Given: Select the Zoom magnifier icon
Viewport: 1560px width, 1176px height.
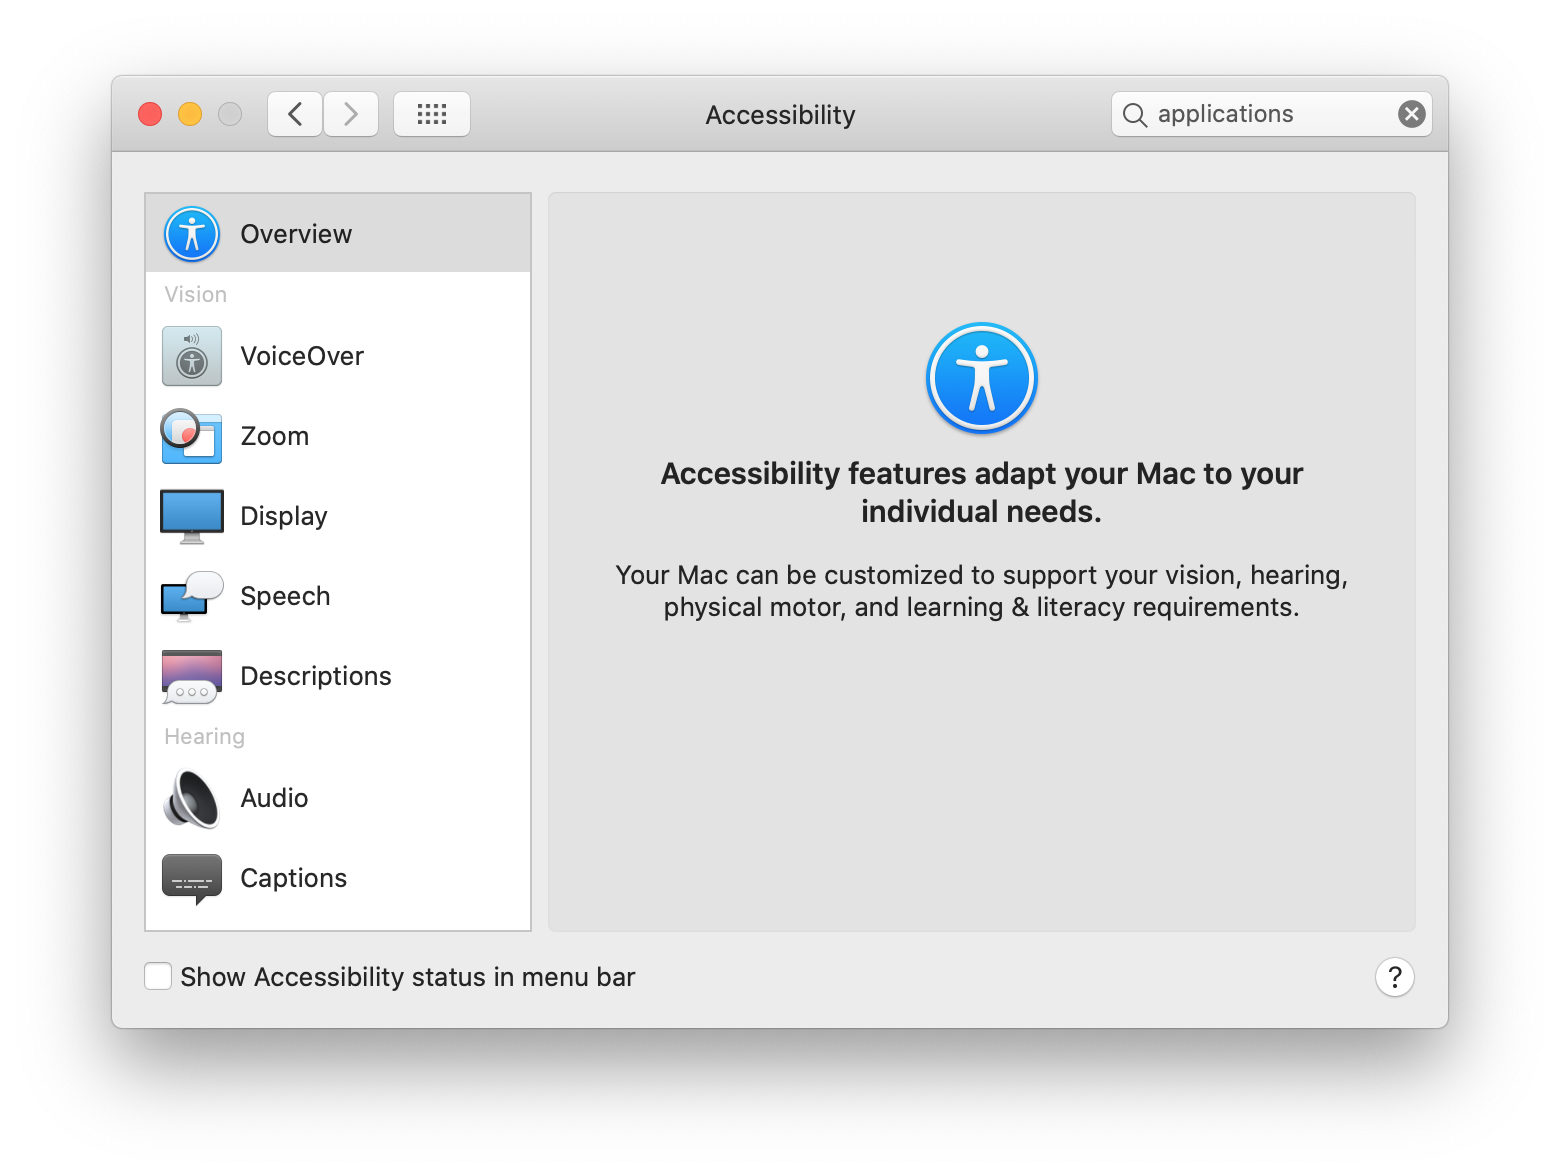Looking at the screenshot, I should (x=191, y=436).
